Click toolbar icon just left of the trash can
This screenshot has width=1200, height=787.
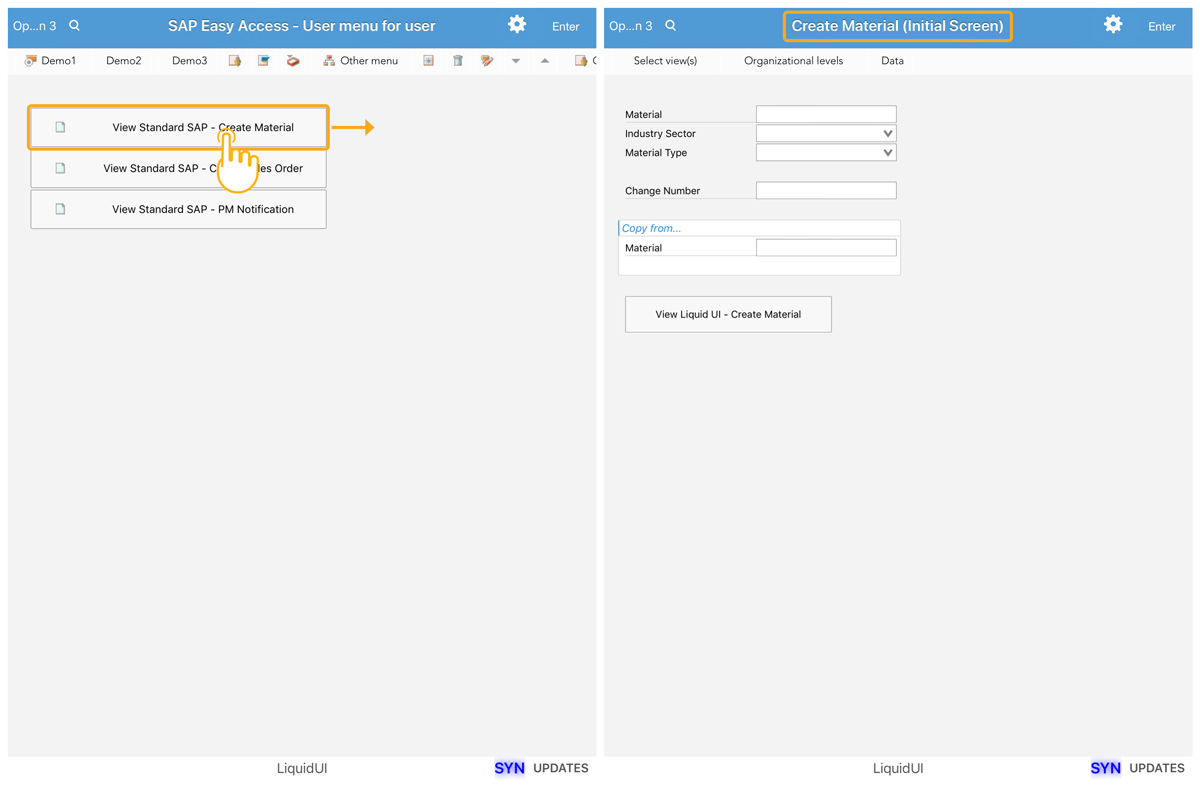(x=428, y=61)
